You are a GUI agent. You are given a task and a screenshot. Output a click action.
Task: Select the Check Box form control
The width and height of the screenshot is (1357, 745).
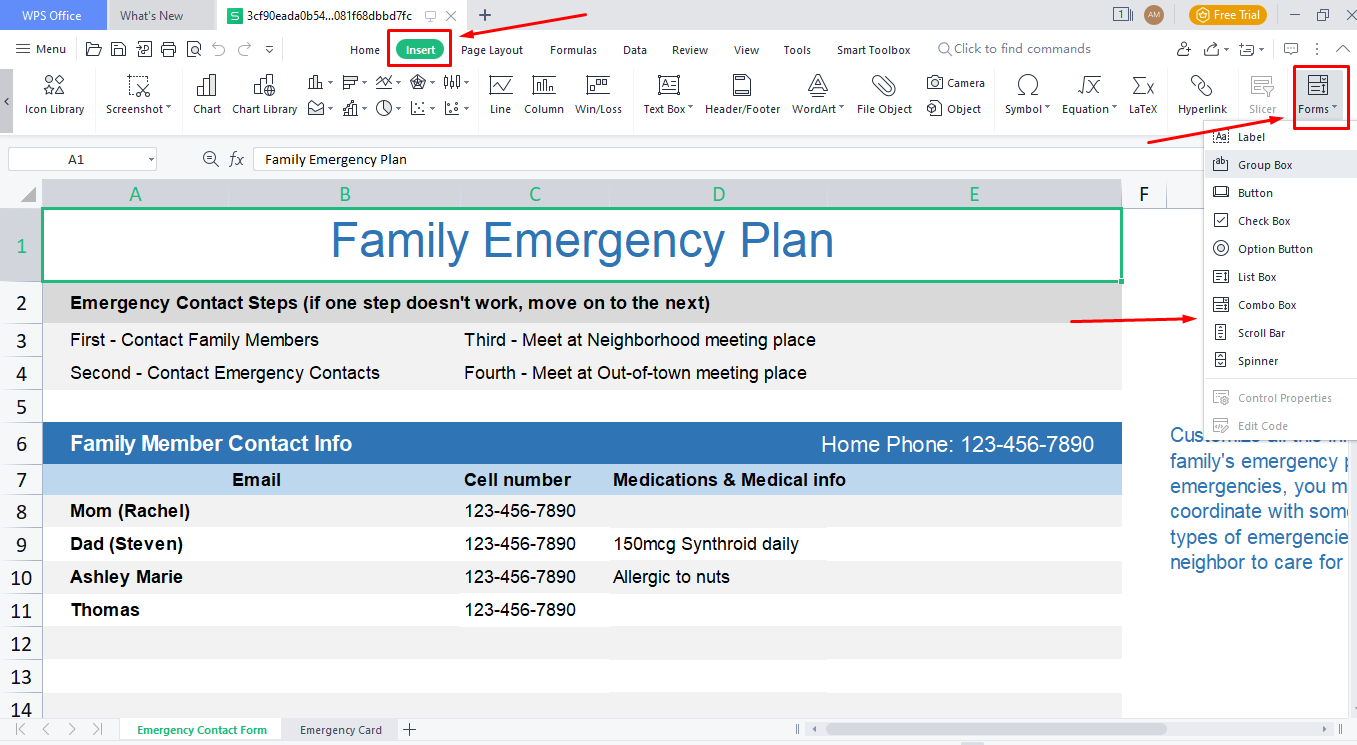click(1265, 220)
